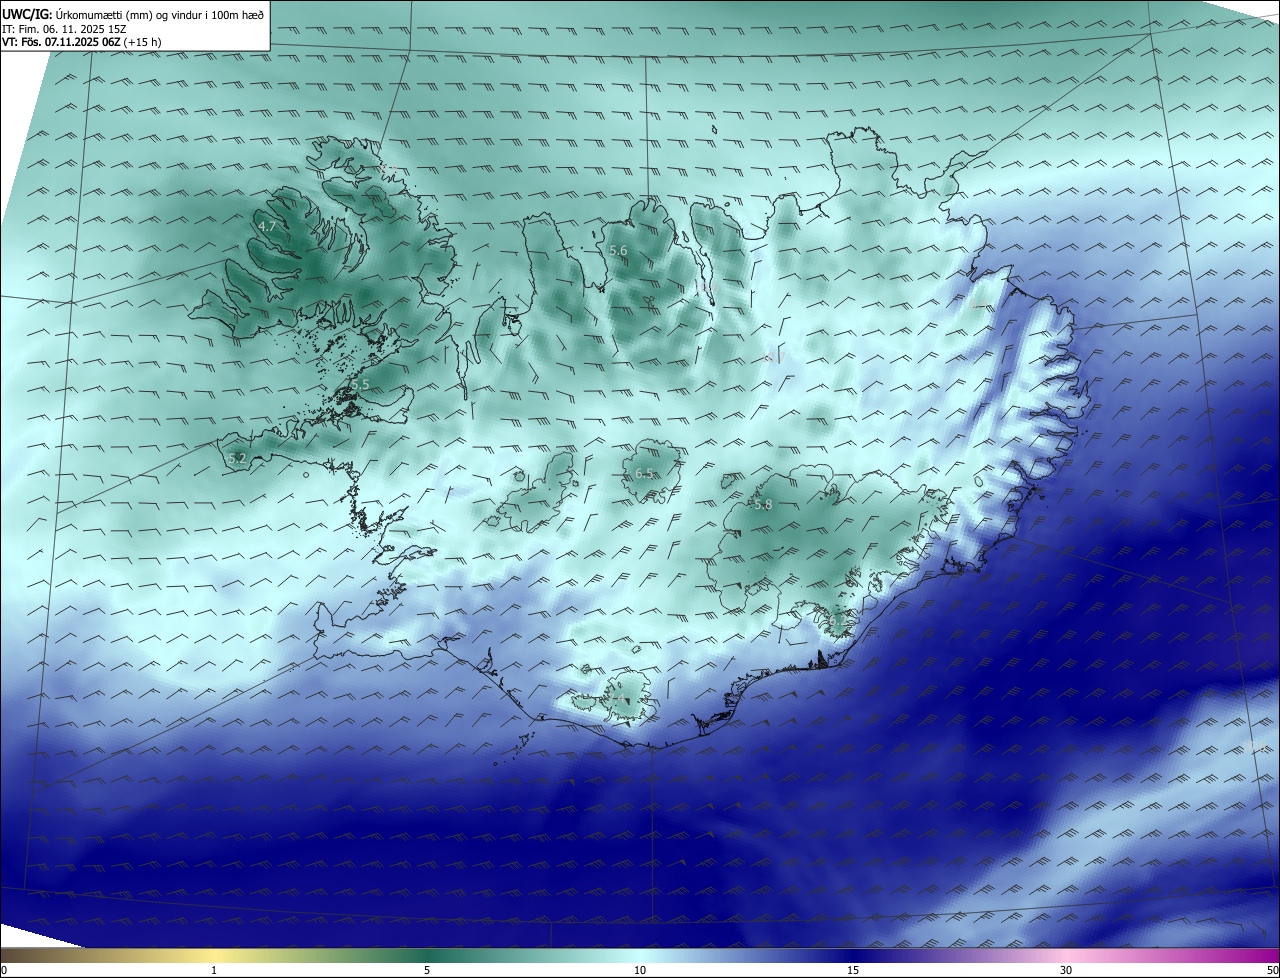Click the initial time line 'IT: Fim. 06. 11. 2025 15Z'
Viewport: 1280px width, 978px height.
62,28
